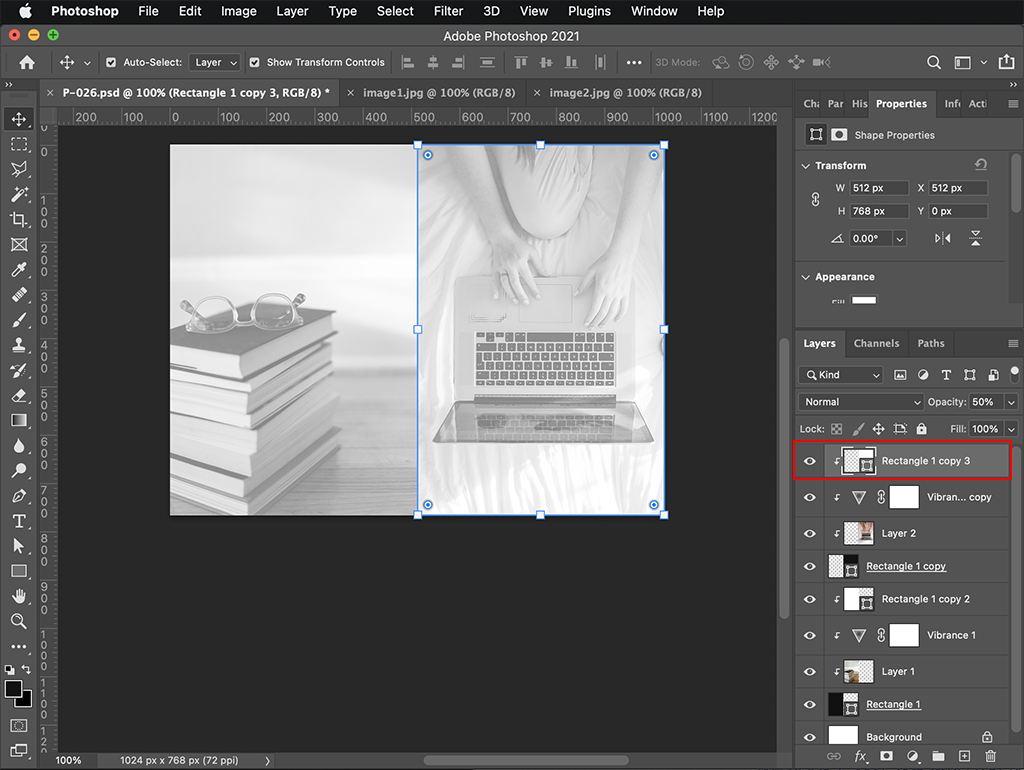1024x770 pixels.
Task: Open the Kind filter dropdown
Action: (x=841, y=375)
